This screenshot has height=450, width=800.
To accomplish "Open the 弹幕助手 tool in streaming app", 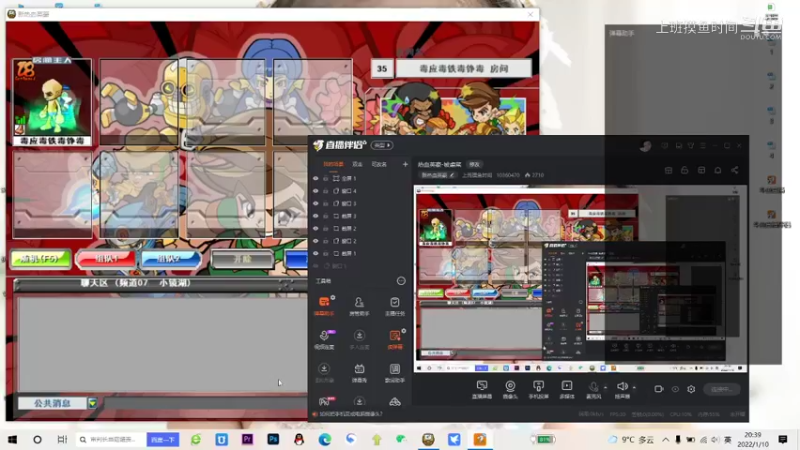I will (x=324, y=306).
